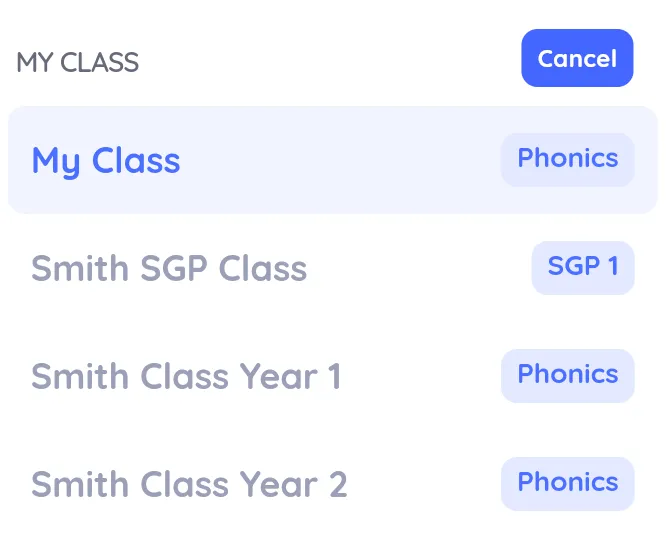
Task: Click the "Smith SGP Class" name text
Action: pos(169,269)
